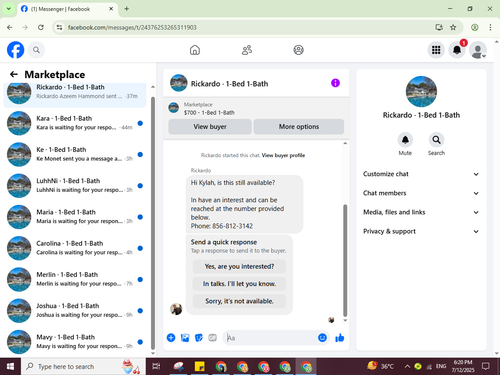Screen dimensions: 500x375
Task: Send quick response "Sorry, it's not available."
Action: (x=239, y=301)
